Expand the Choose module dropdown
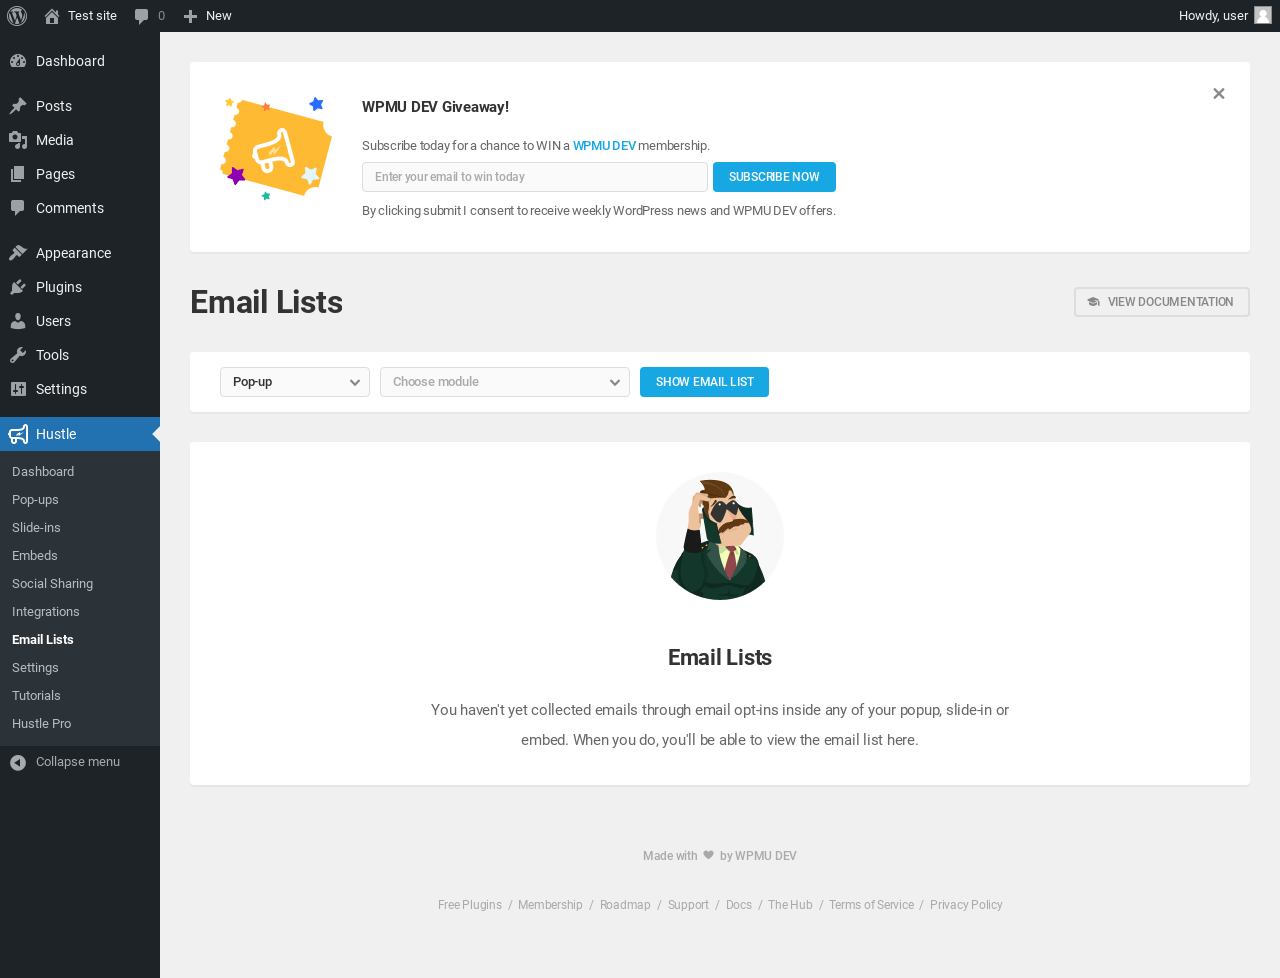 coord(505,382)
